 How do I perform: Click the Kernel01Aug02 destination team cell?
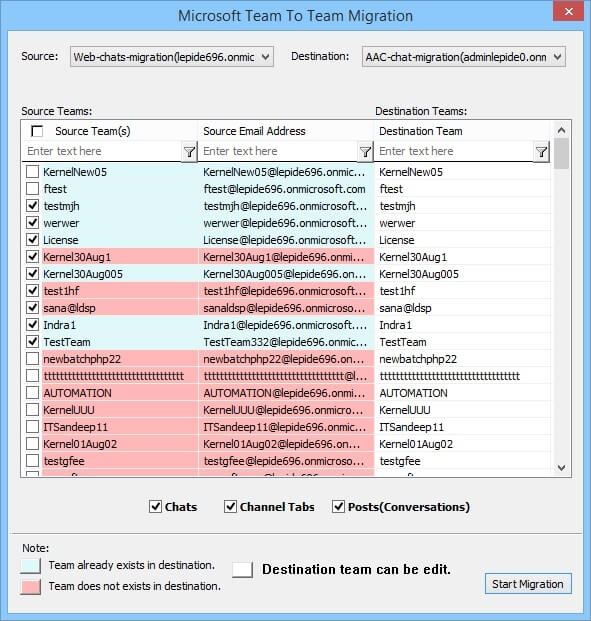pos(462,444)
